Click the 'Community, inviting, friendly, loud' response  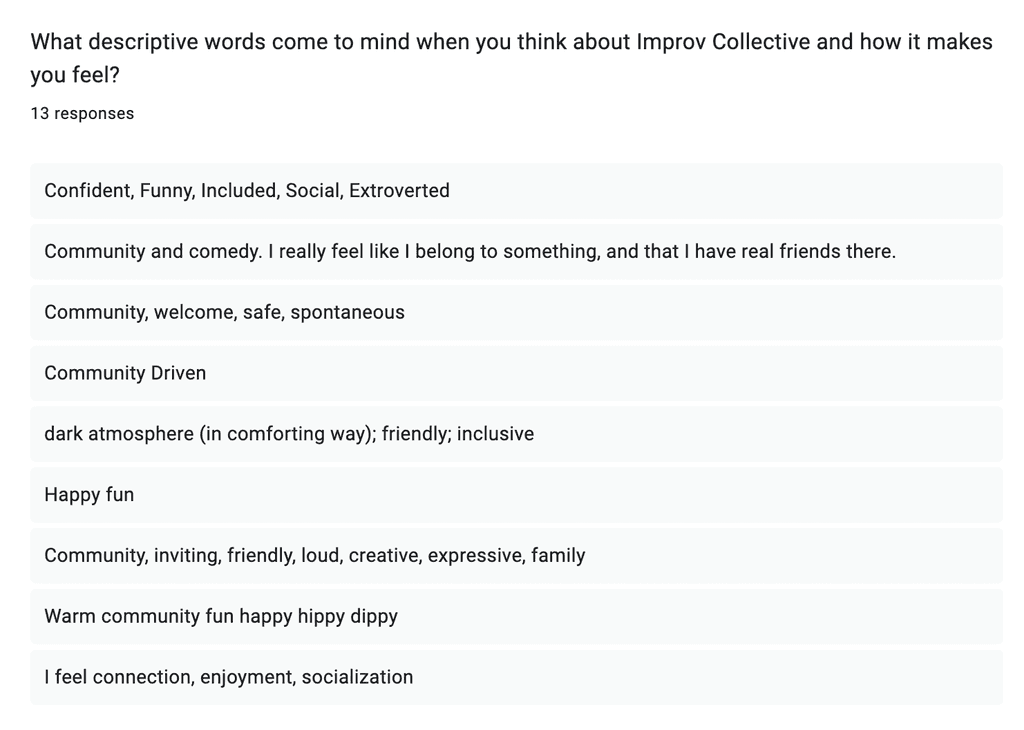[x=517, y=555]
